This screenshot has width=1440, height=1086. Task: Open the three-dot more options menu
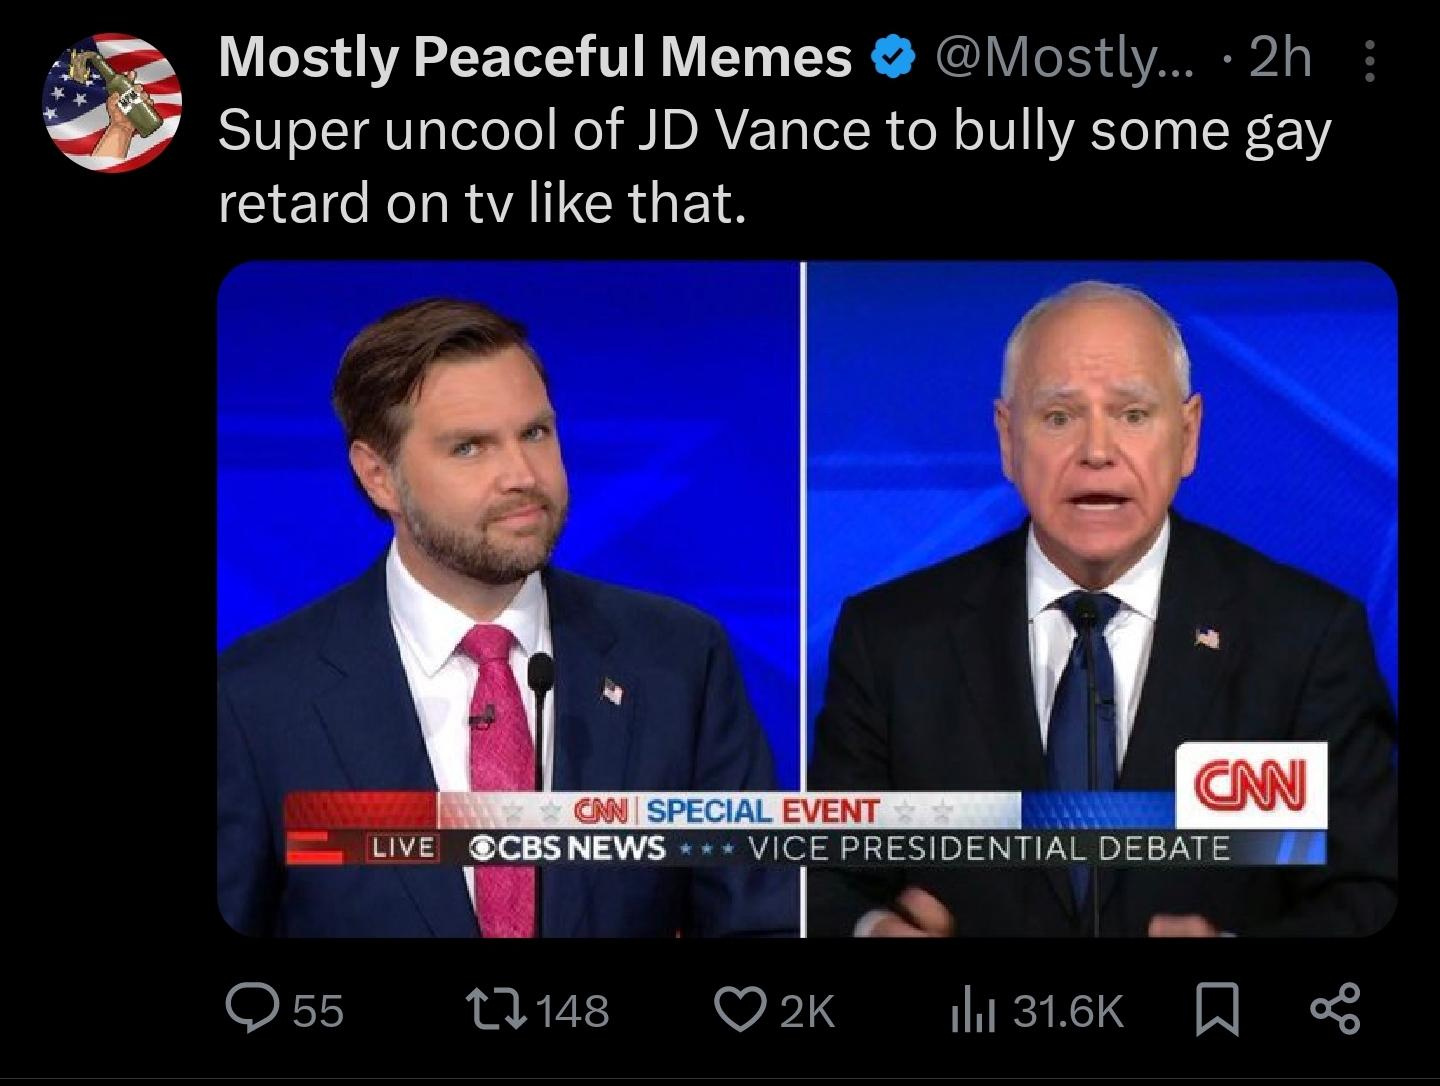[1370, 57]
